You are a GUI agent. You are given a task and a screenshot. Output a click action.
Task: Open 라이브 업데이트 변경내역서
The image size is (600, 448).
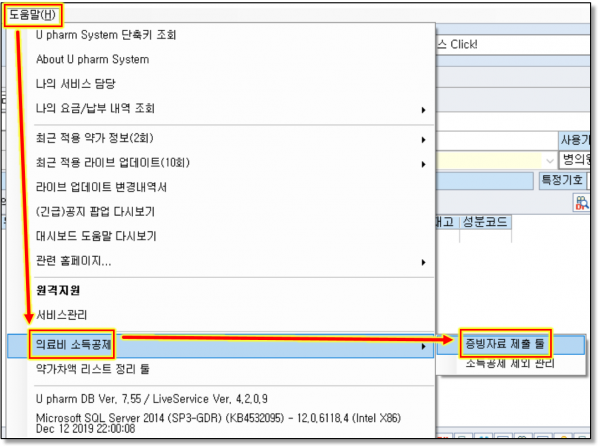[101, 187]
